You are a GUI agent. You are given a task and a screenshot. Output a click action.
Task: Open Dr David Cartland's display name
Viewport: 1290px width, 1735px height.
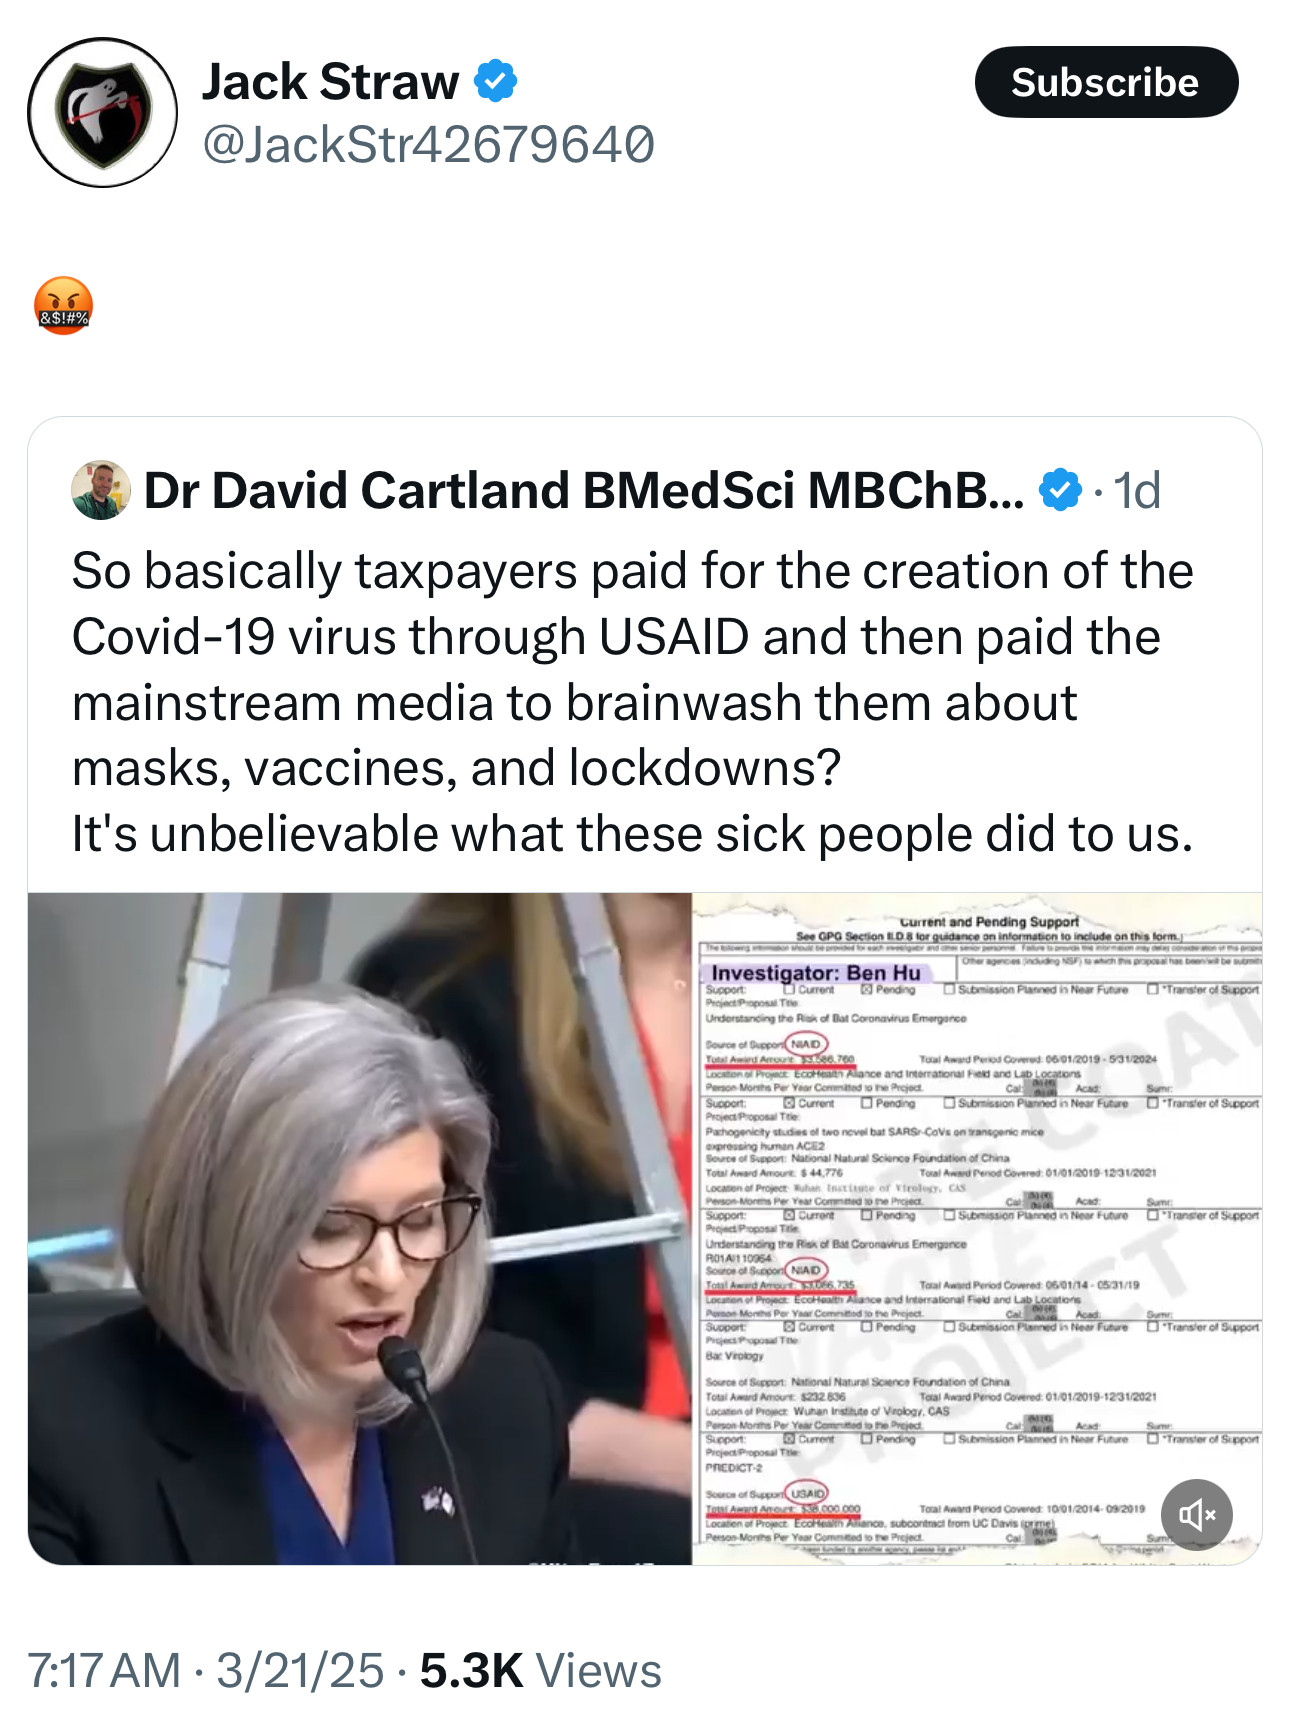point(584,490)
